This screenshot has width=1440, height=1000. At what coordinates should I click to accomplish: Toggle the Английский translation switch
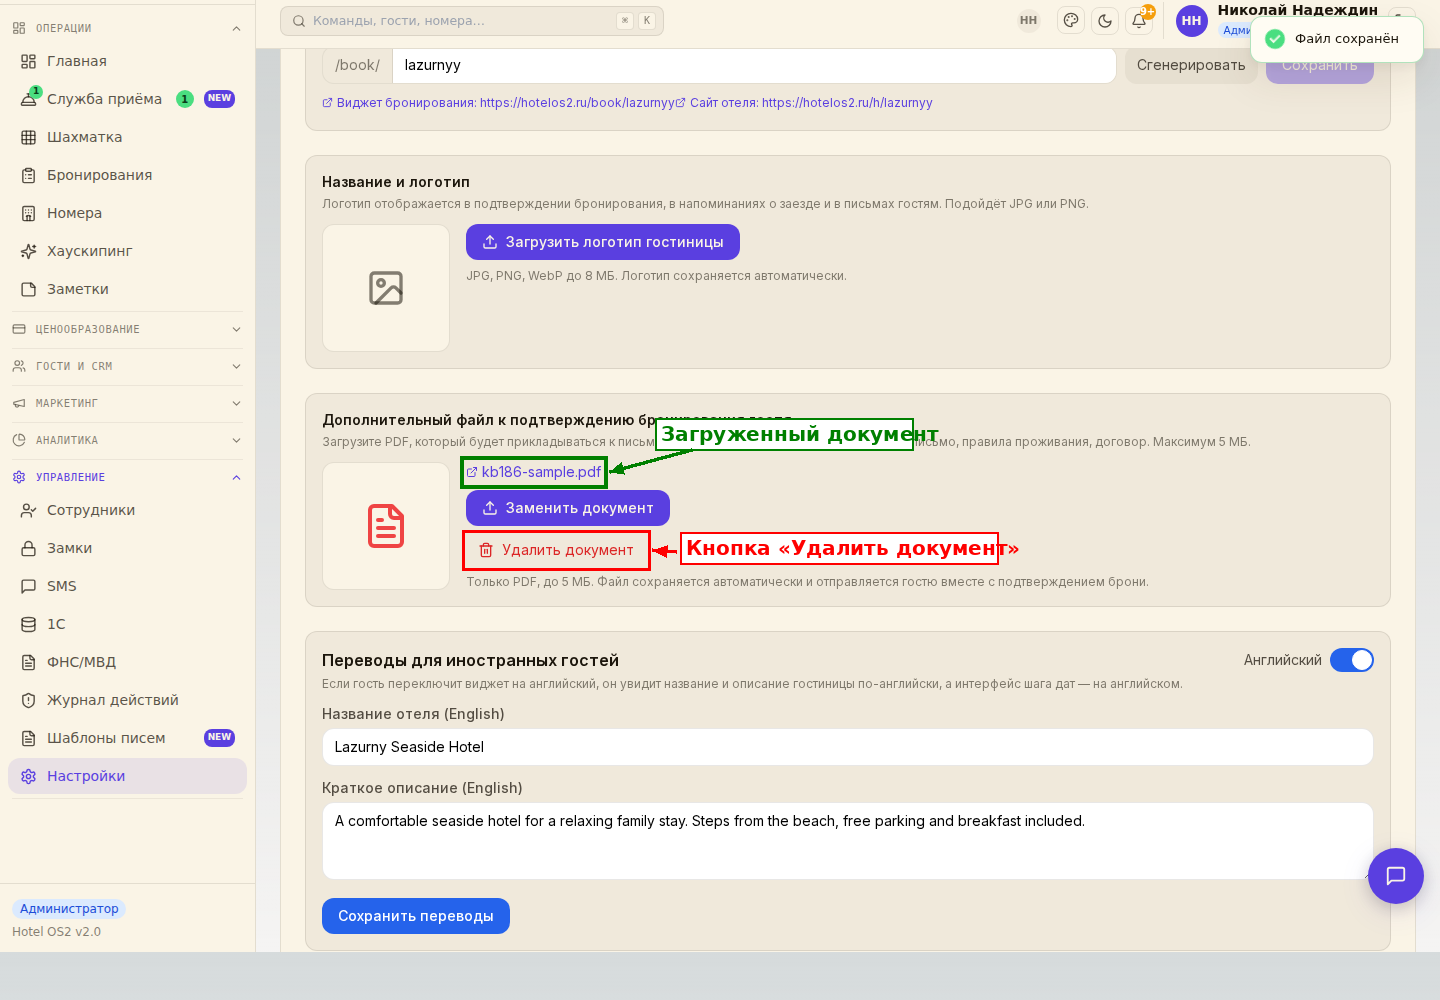click(1352, 660)
